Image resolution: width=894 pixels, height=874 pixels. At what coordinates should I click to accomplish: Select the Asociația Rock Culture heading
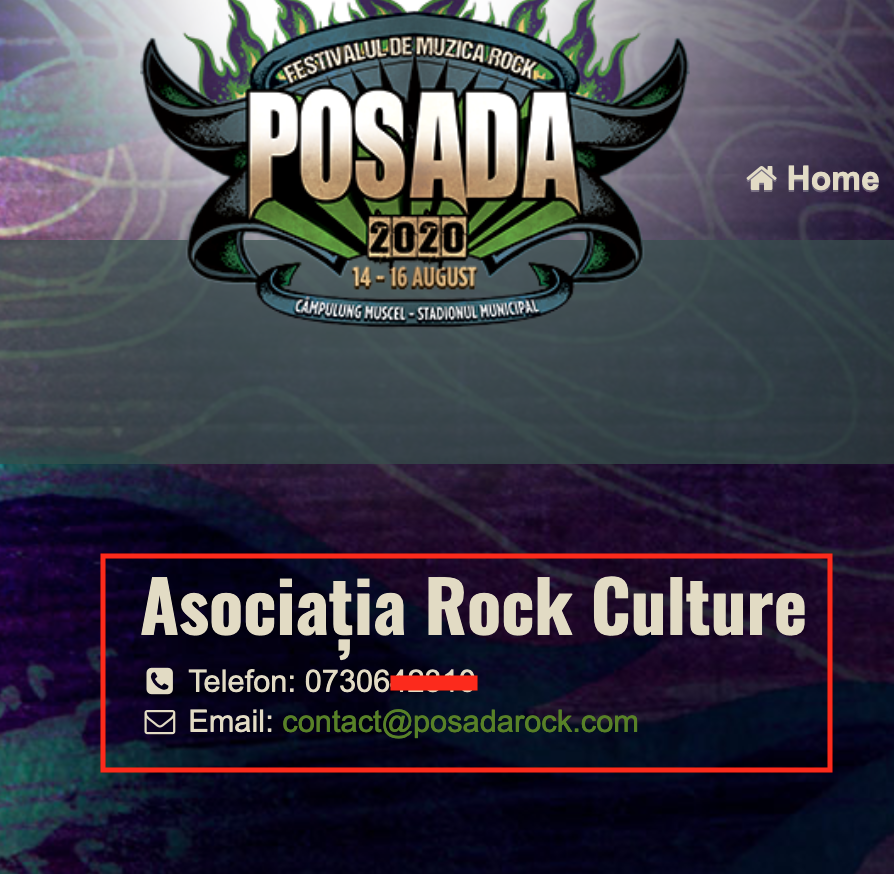tap(473, 608)
